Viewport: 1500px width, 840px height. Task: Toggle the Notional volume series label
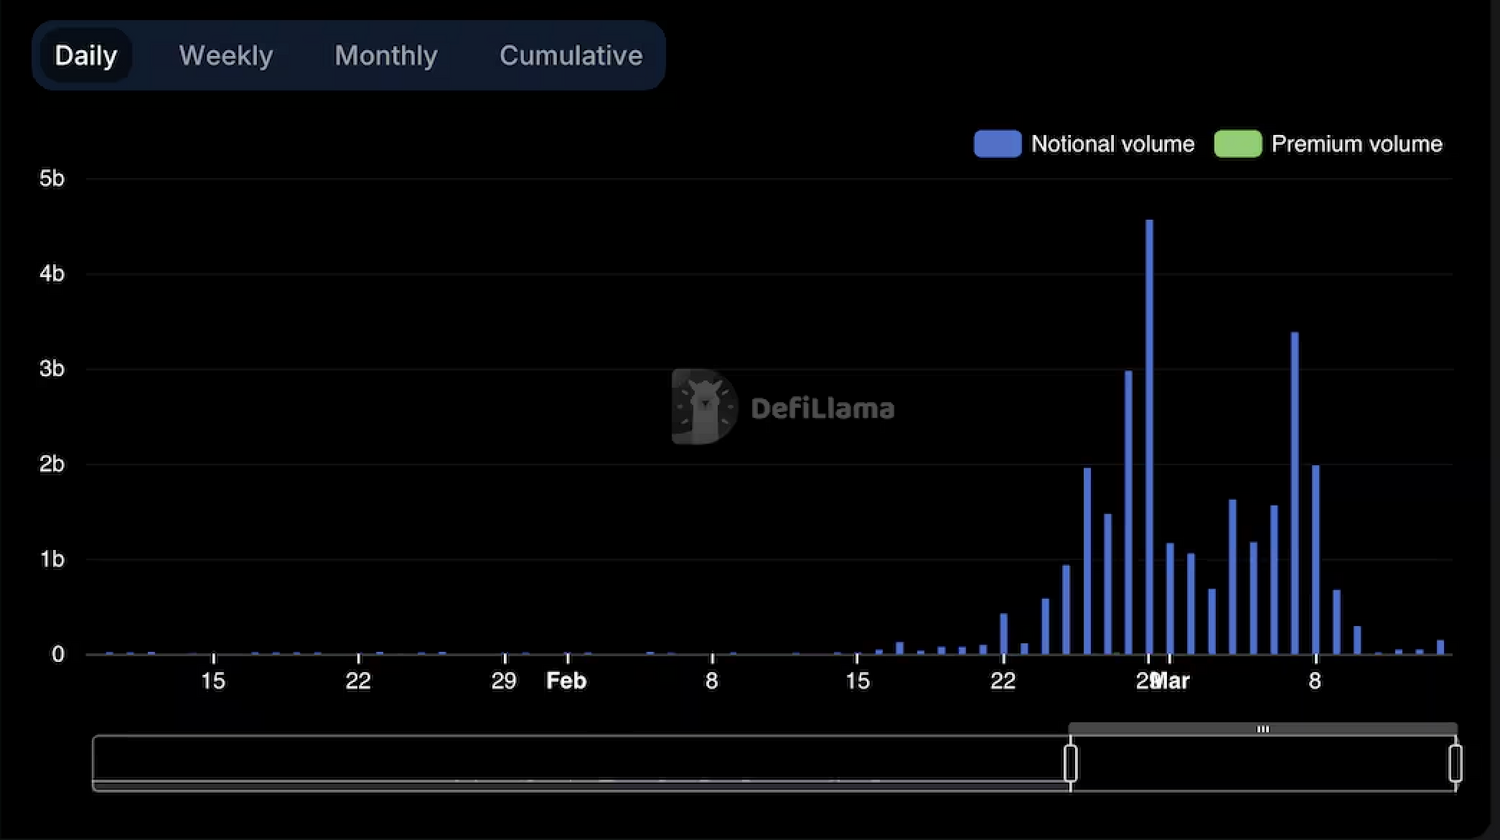pos(1112,144)
